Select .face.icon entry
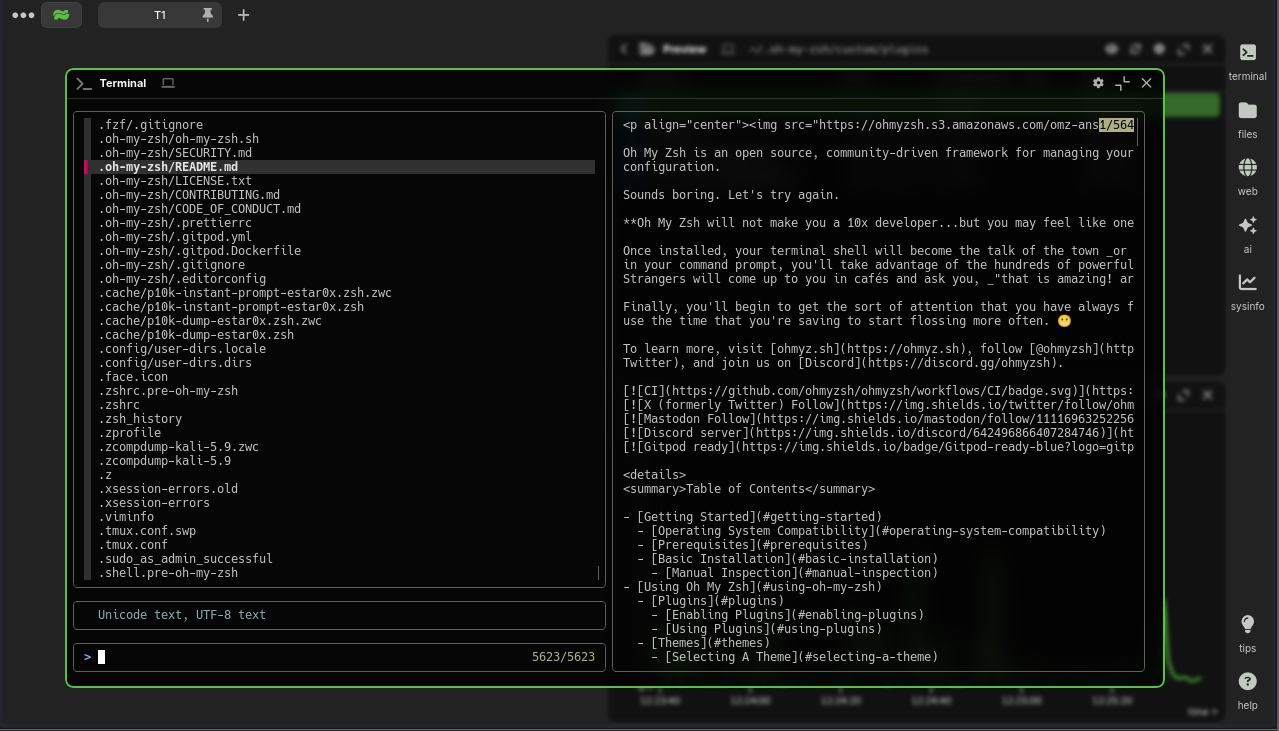The height and width of the screenshot is (731, 1279). point(133,377)
